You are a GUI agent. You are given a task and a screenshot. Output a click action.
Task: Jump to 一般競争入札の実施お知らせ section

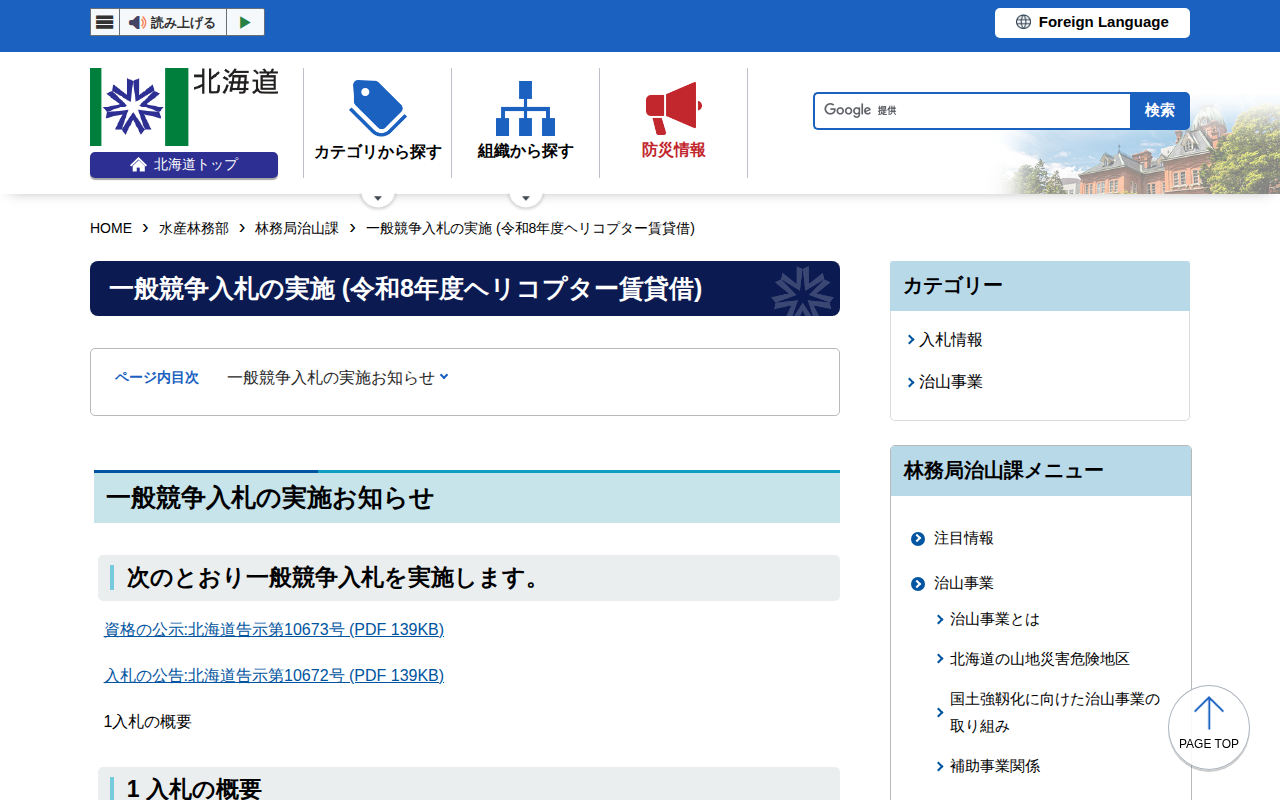[x=338, y=378]
